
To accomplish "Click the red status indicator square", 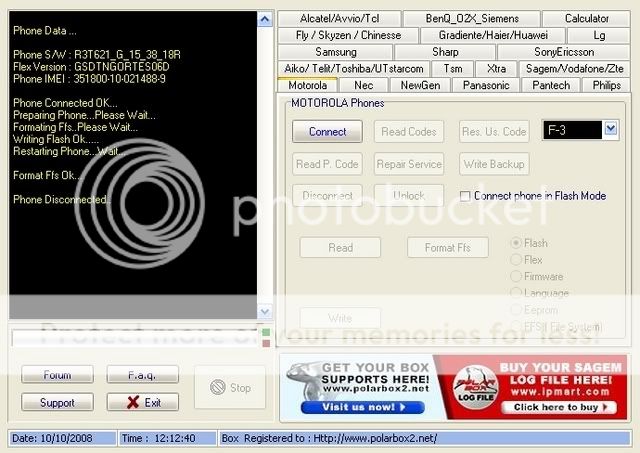I will pos(266,344).
